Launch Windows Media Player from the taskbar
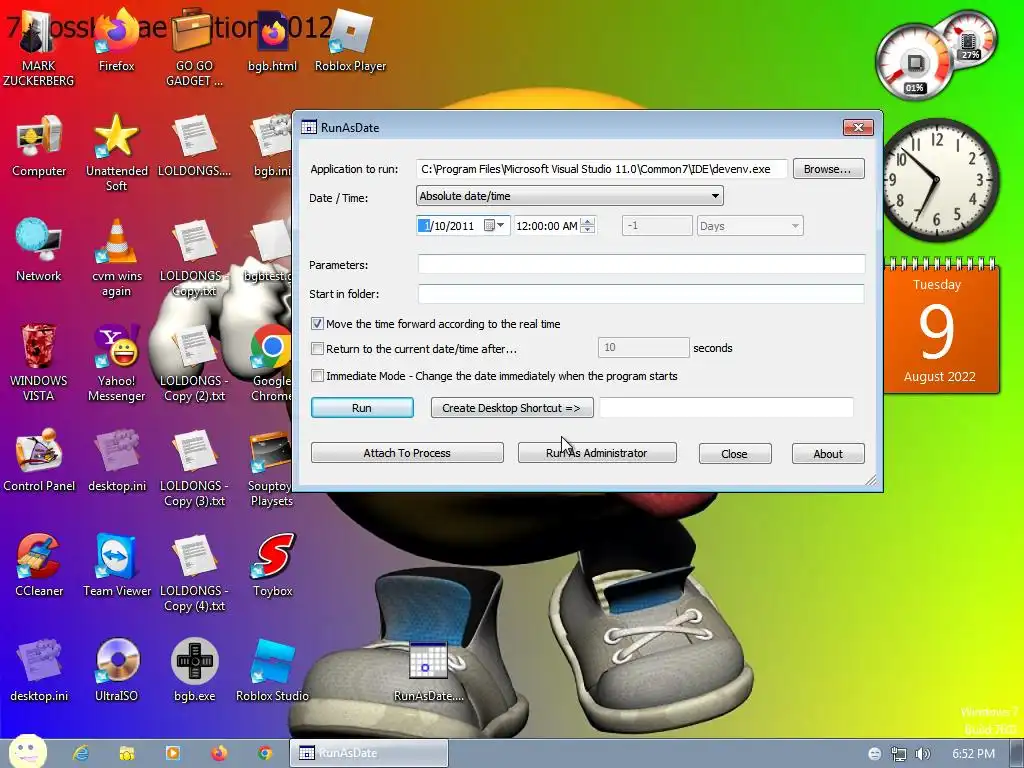 [x=173, y=753]
